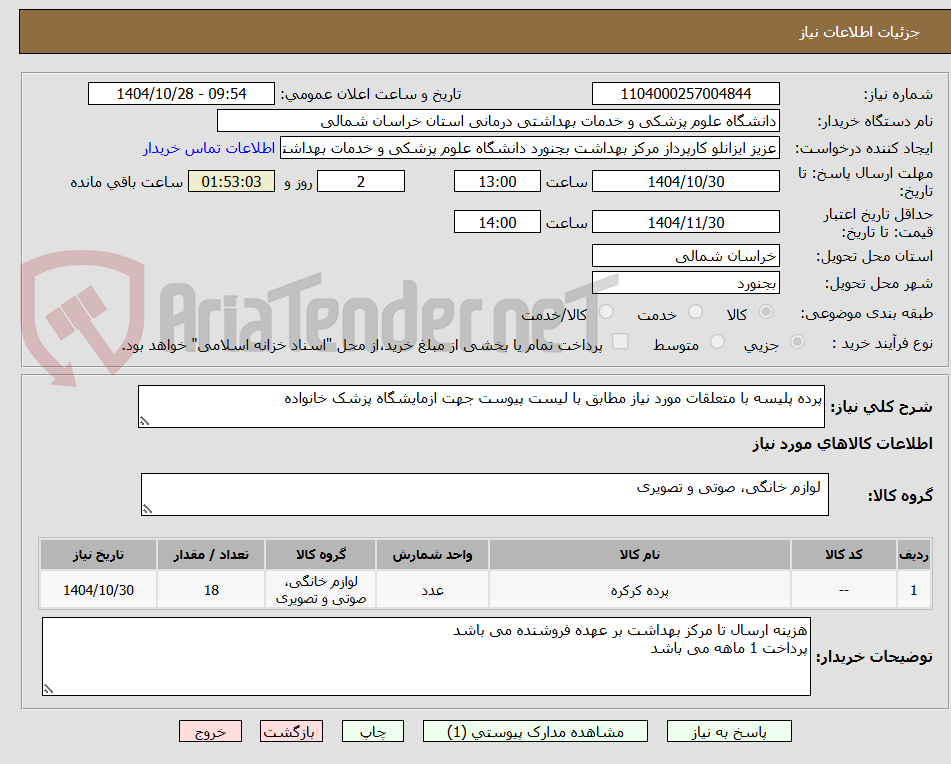951x764 pixels.
Task: Click the تاریخ نیاز column header
Action: (x=98, y=555)
